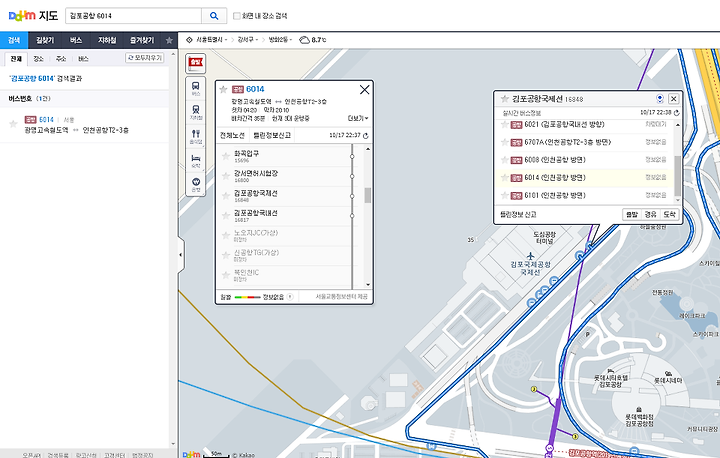Viewport: 720px width, 458px height.
Task: Close the 6014 route popup
Action: [365, 90]
